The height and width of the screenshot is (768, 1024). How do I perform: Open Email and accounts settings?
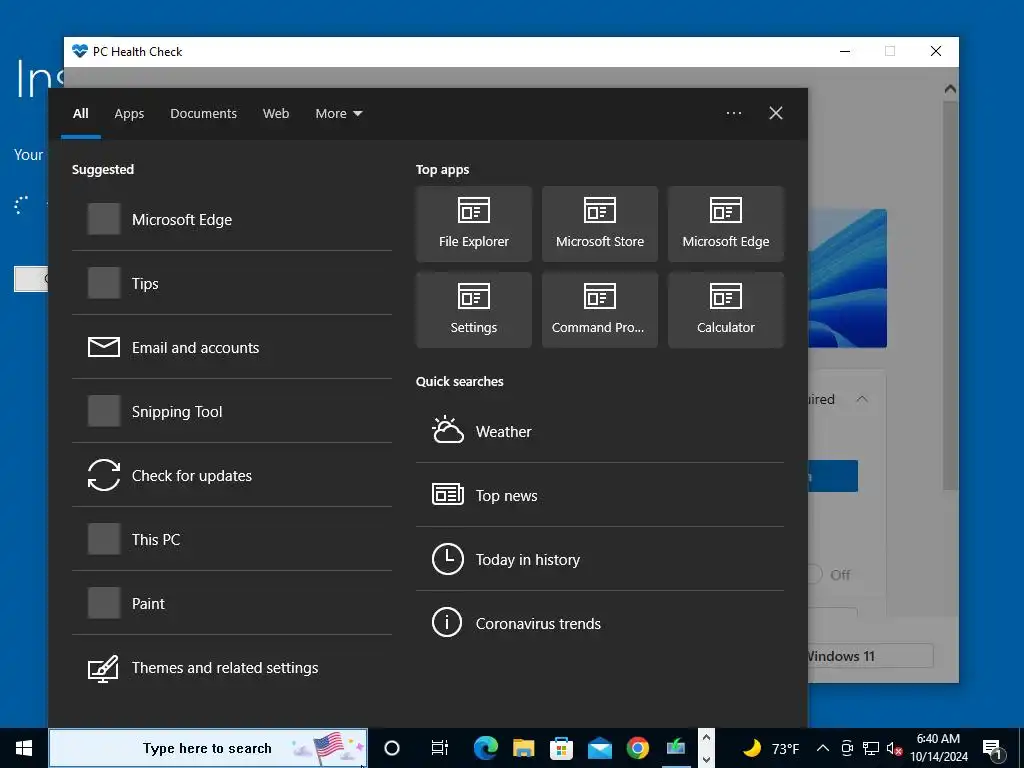pos(232,347)
